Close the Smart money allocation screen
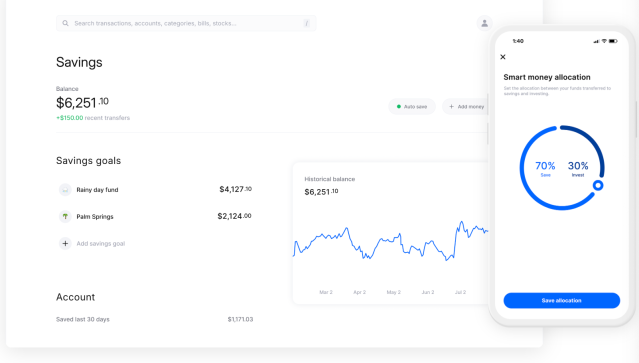 click(x=503, y=57)
